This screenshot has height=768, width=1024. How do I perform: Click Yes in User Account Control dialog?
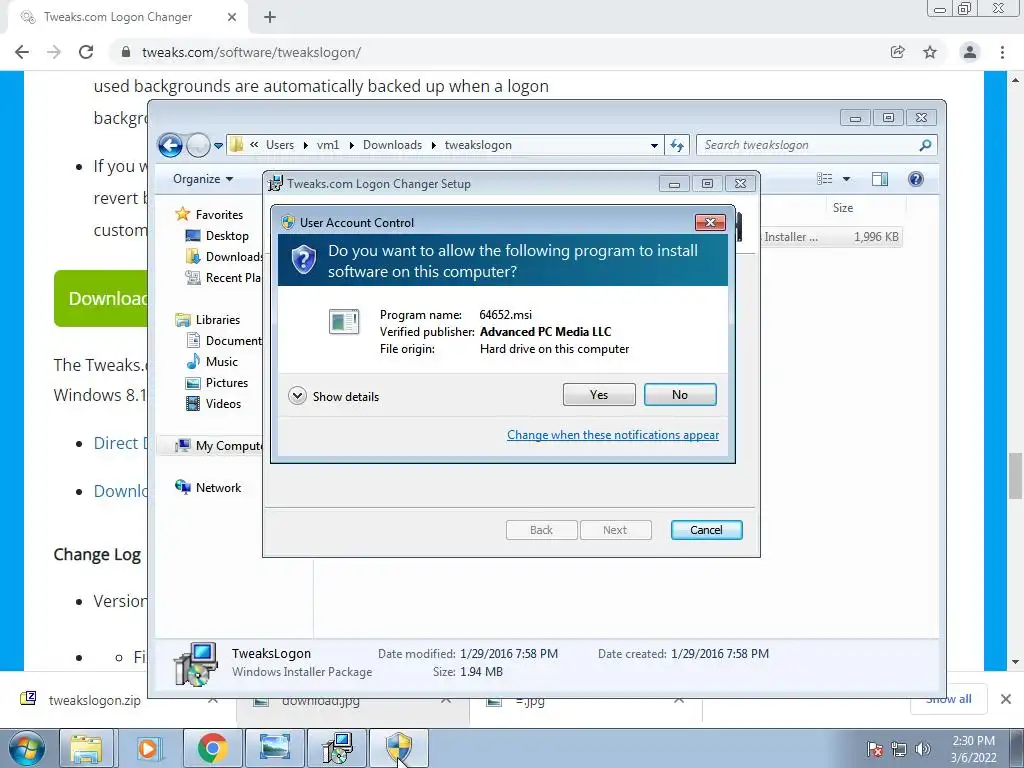click(x=599, y=394)
